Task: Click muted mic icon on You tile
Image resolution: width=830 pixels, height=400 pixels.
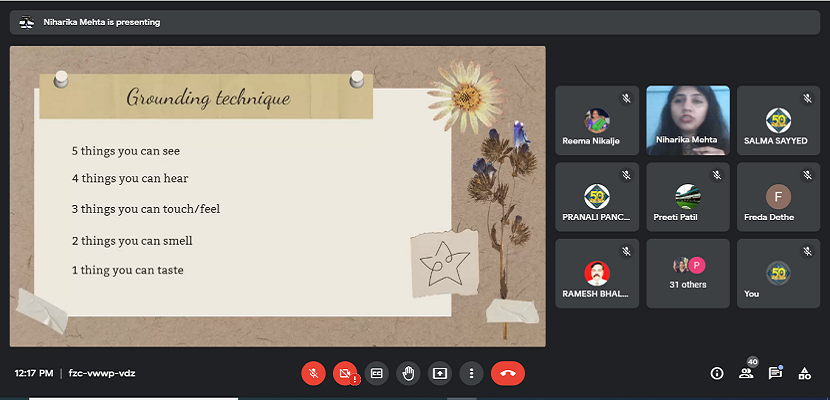Action: pos(808,251)
